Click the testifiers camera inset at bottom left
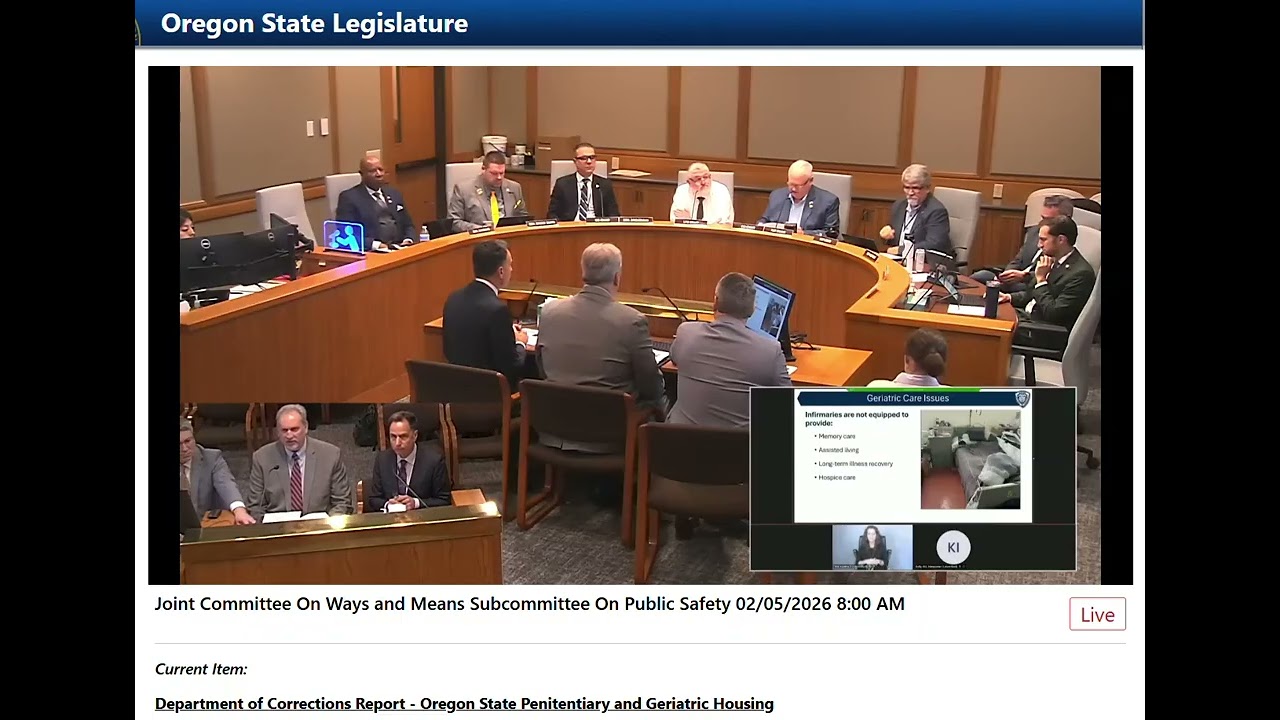This screenshot has width=1280, height=720. (x=340, y=494)
